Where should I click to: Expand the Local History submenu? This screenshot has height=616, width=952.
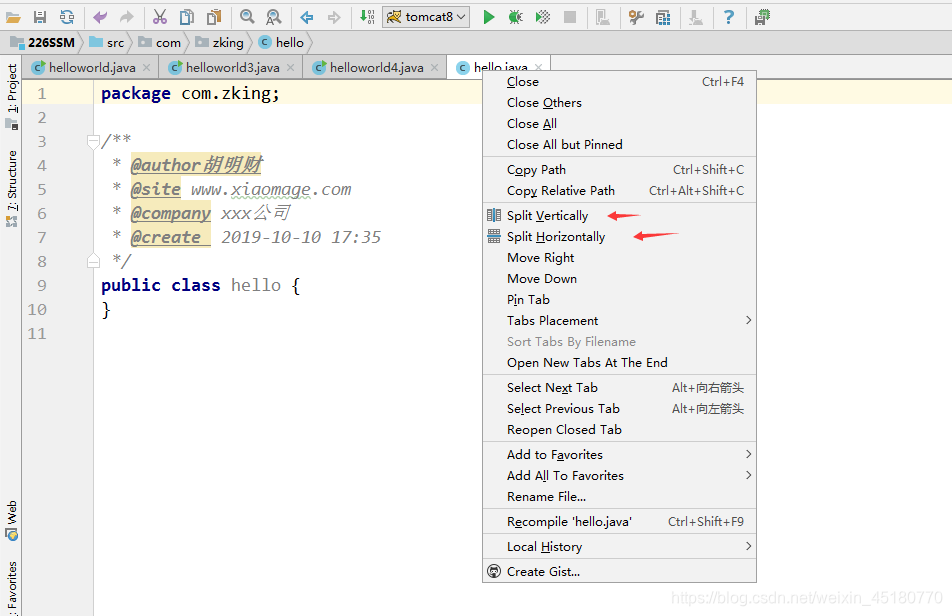coord(619,547)
